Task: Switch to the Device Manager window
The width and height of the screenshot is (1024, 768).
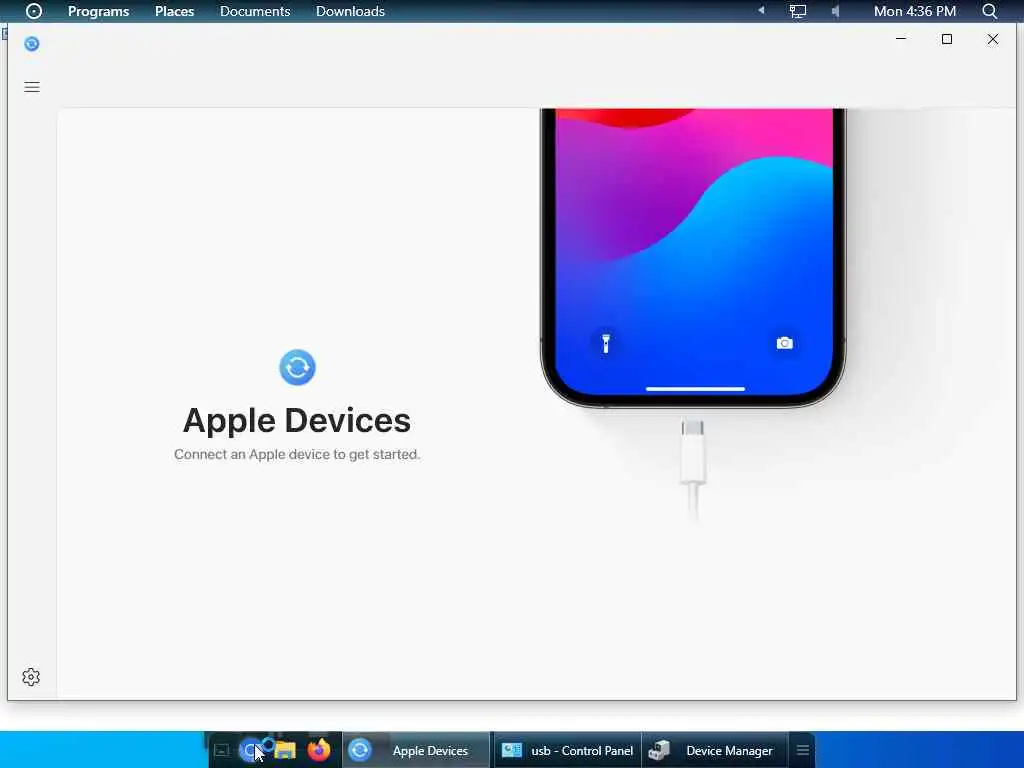Action: point(714,750)
